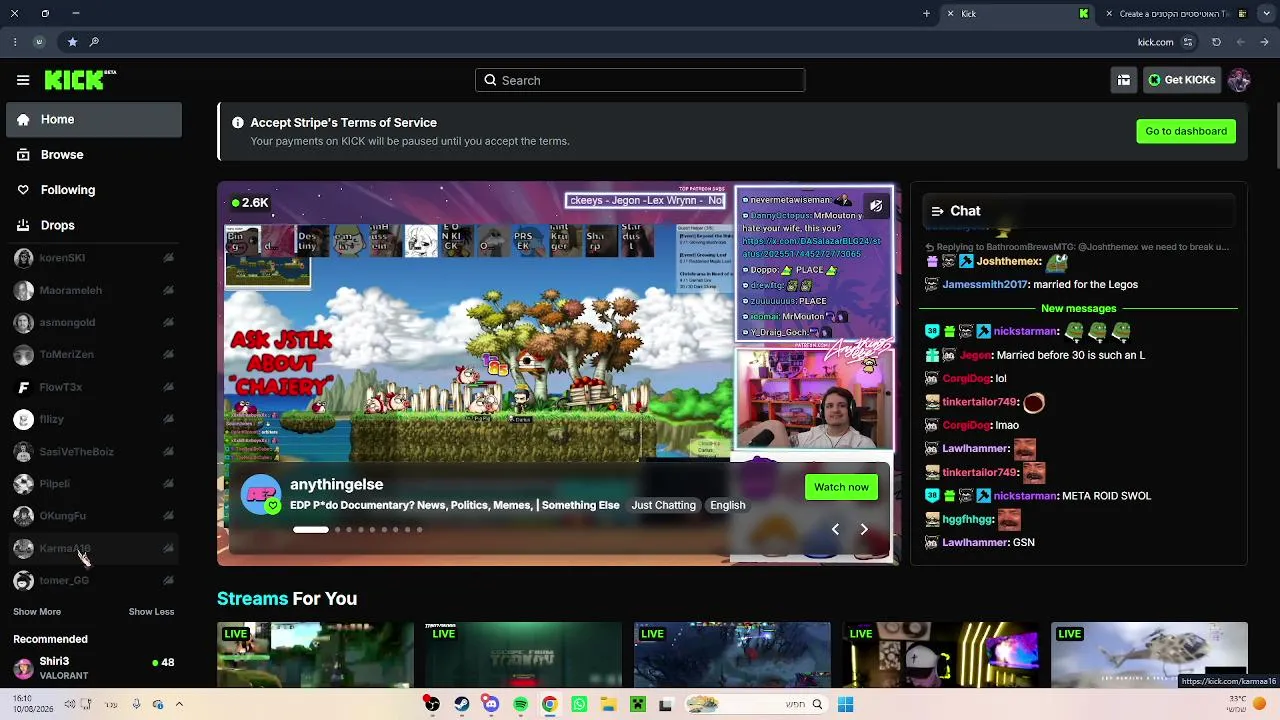Open Discord from taskbar

pos(491,705)
